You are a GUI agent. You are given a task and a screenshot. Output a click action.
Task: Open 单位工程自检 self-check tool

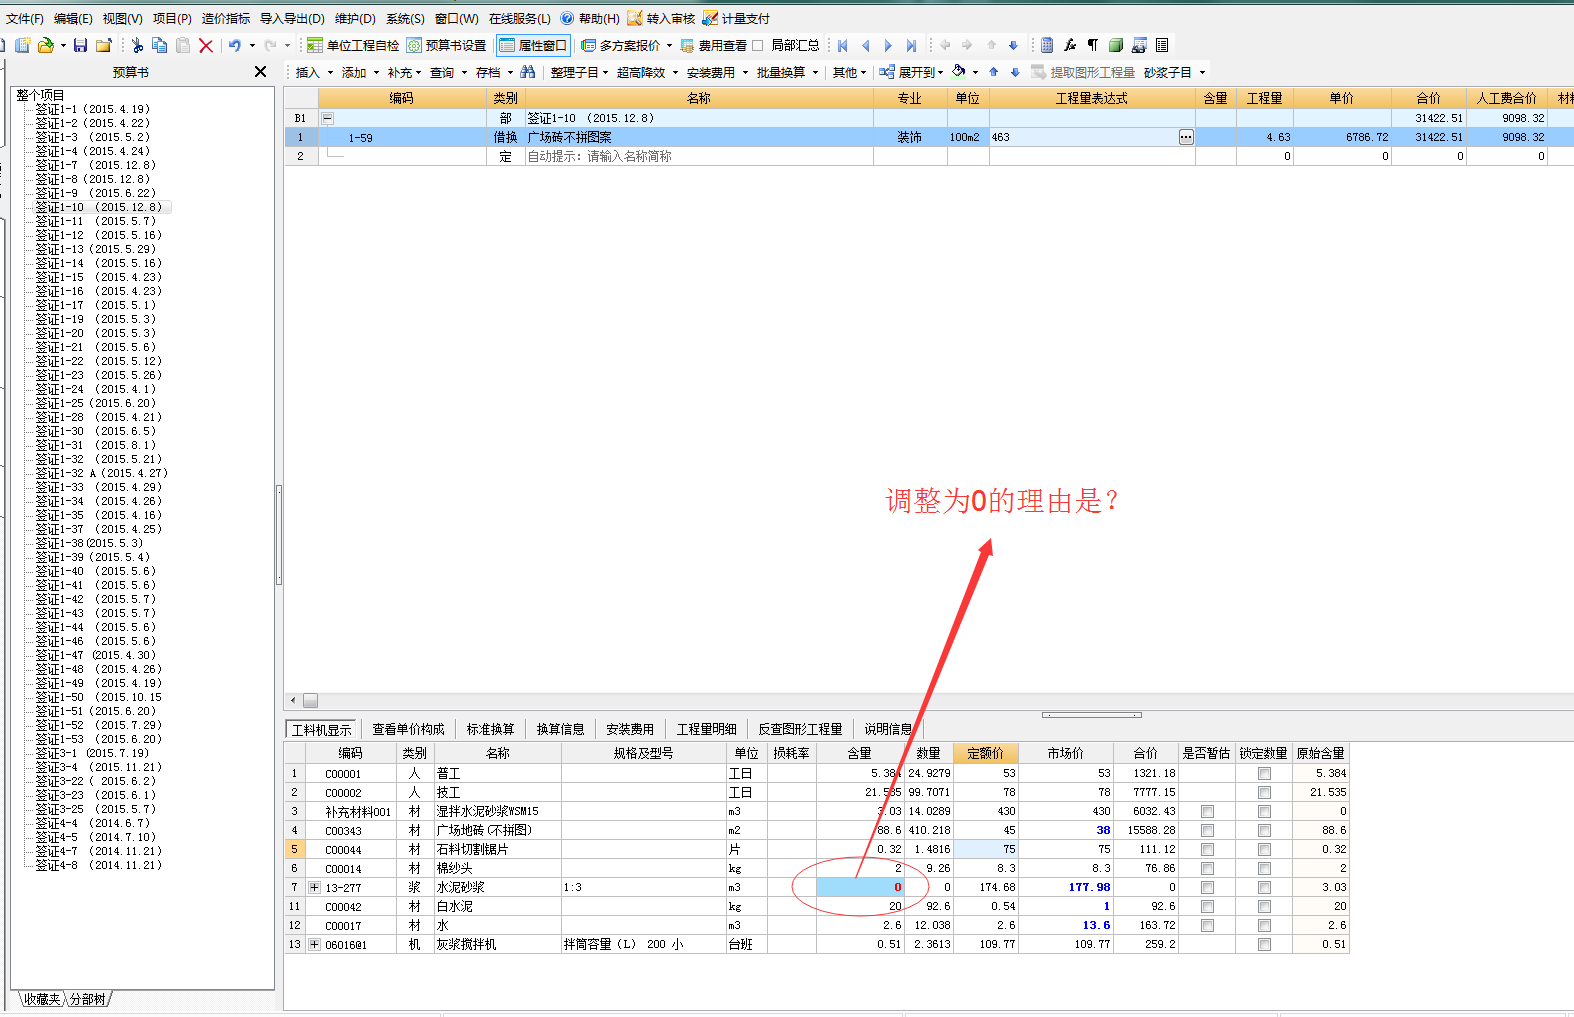[x=353, y=45]
